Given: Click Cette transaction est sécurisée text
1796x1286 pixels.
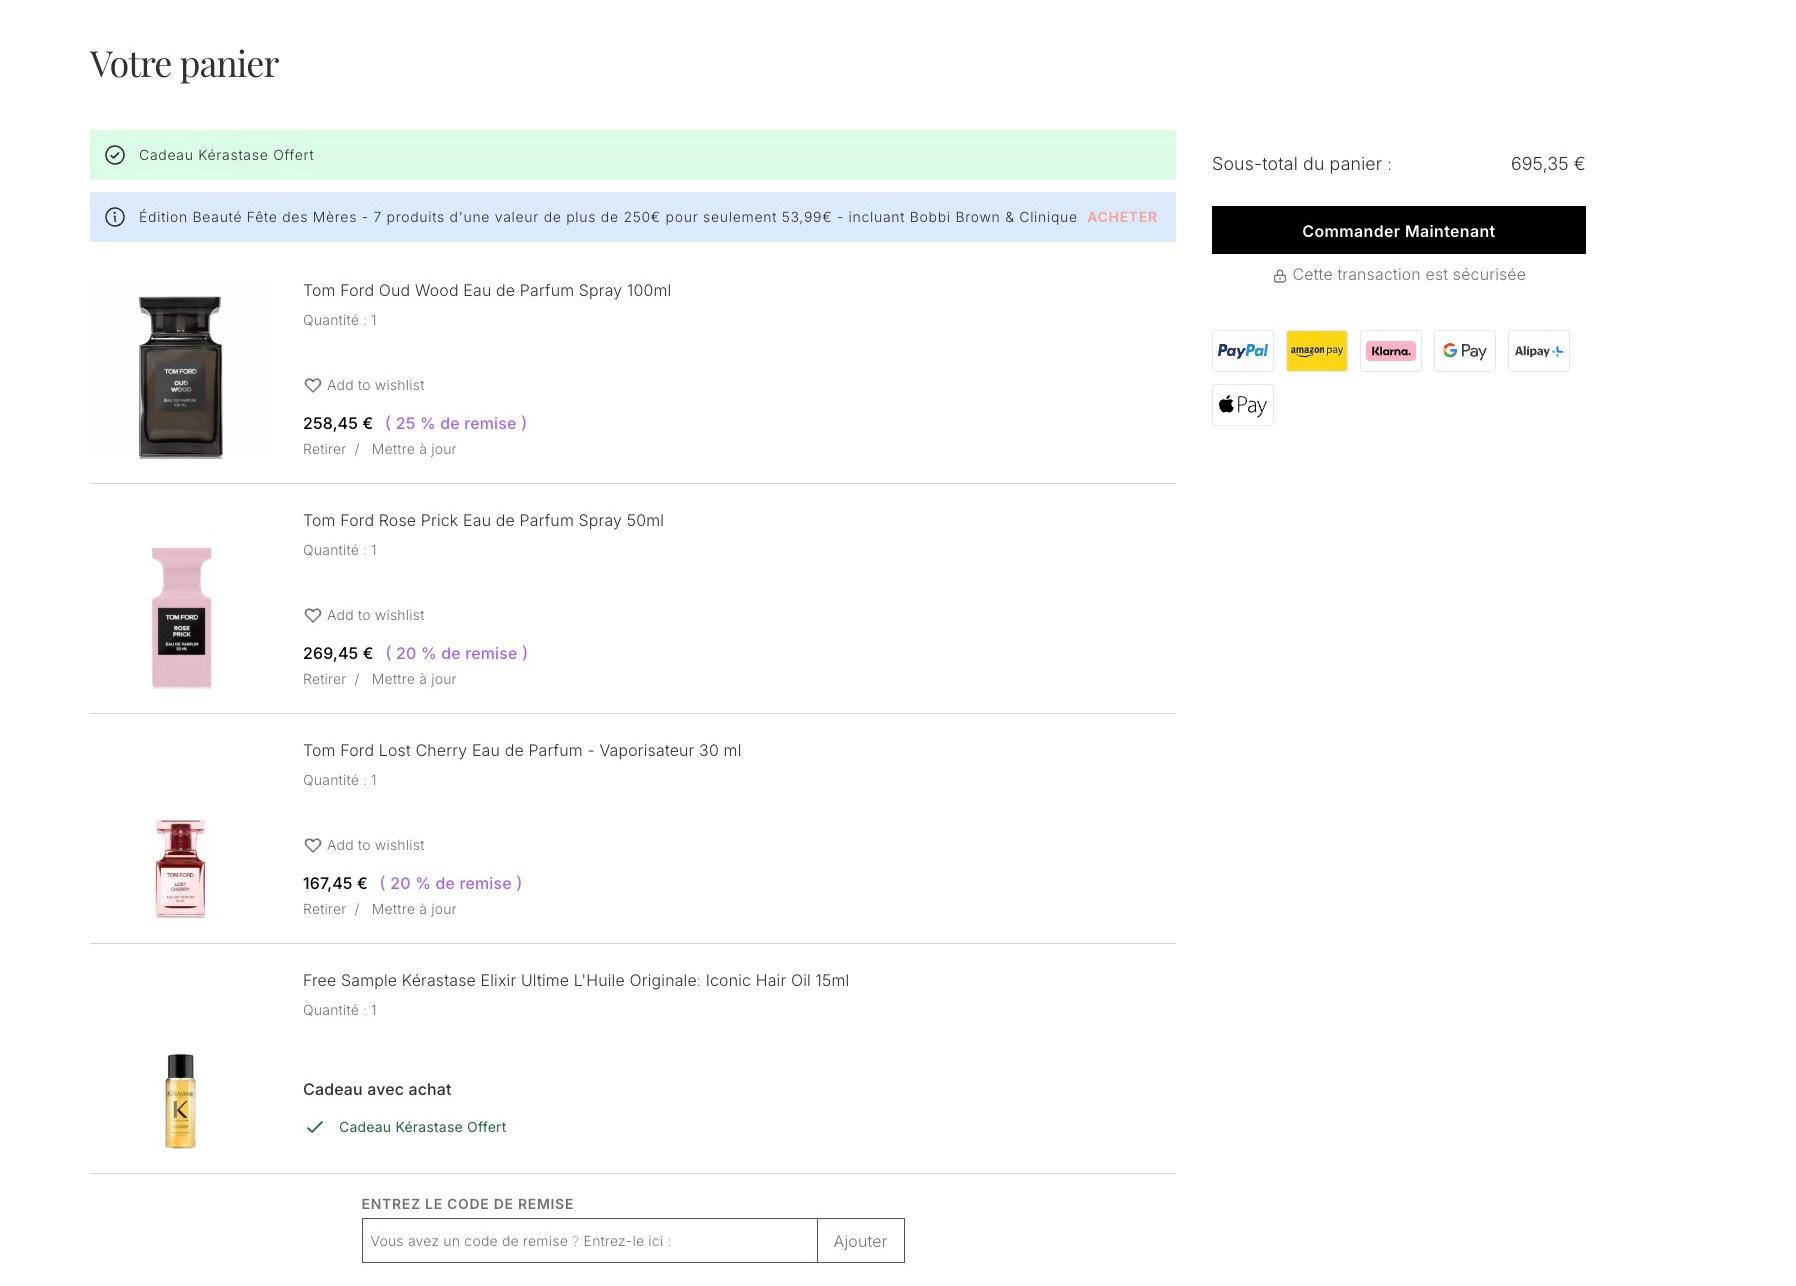Looking at the screenshot, I should click(1409, 274).
